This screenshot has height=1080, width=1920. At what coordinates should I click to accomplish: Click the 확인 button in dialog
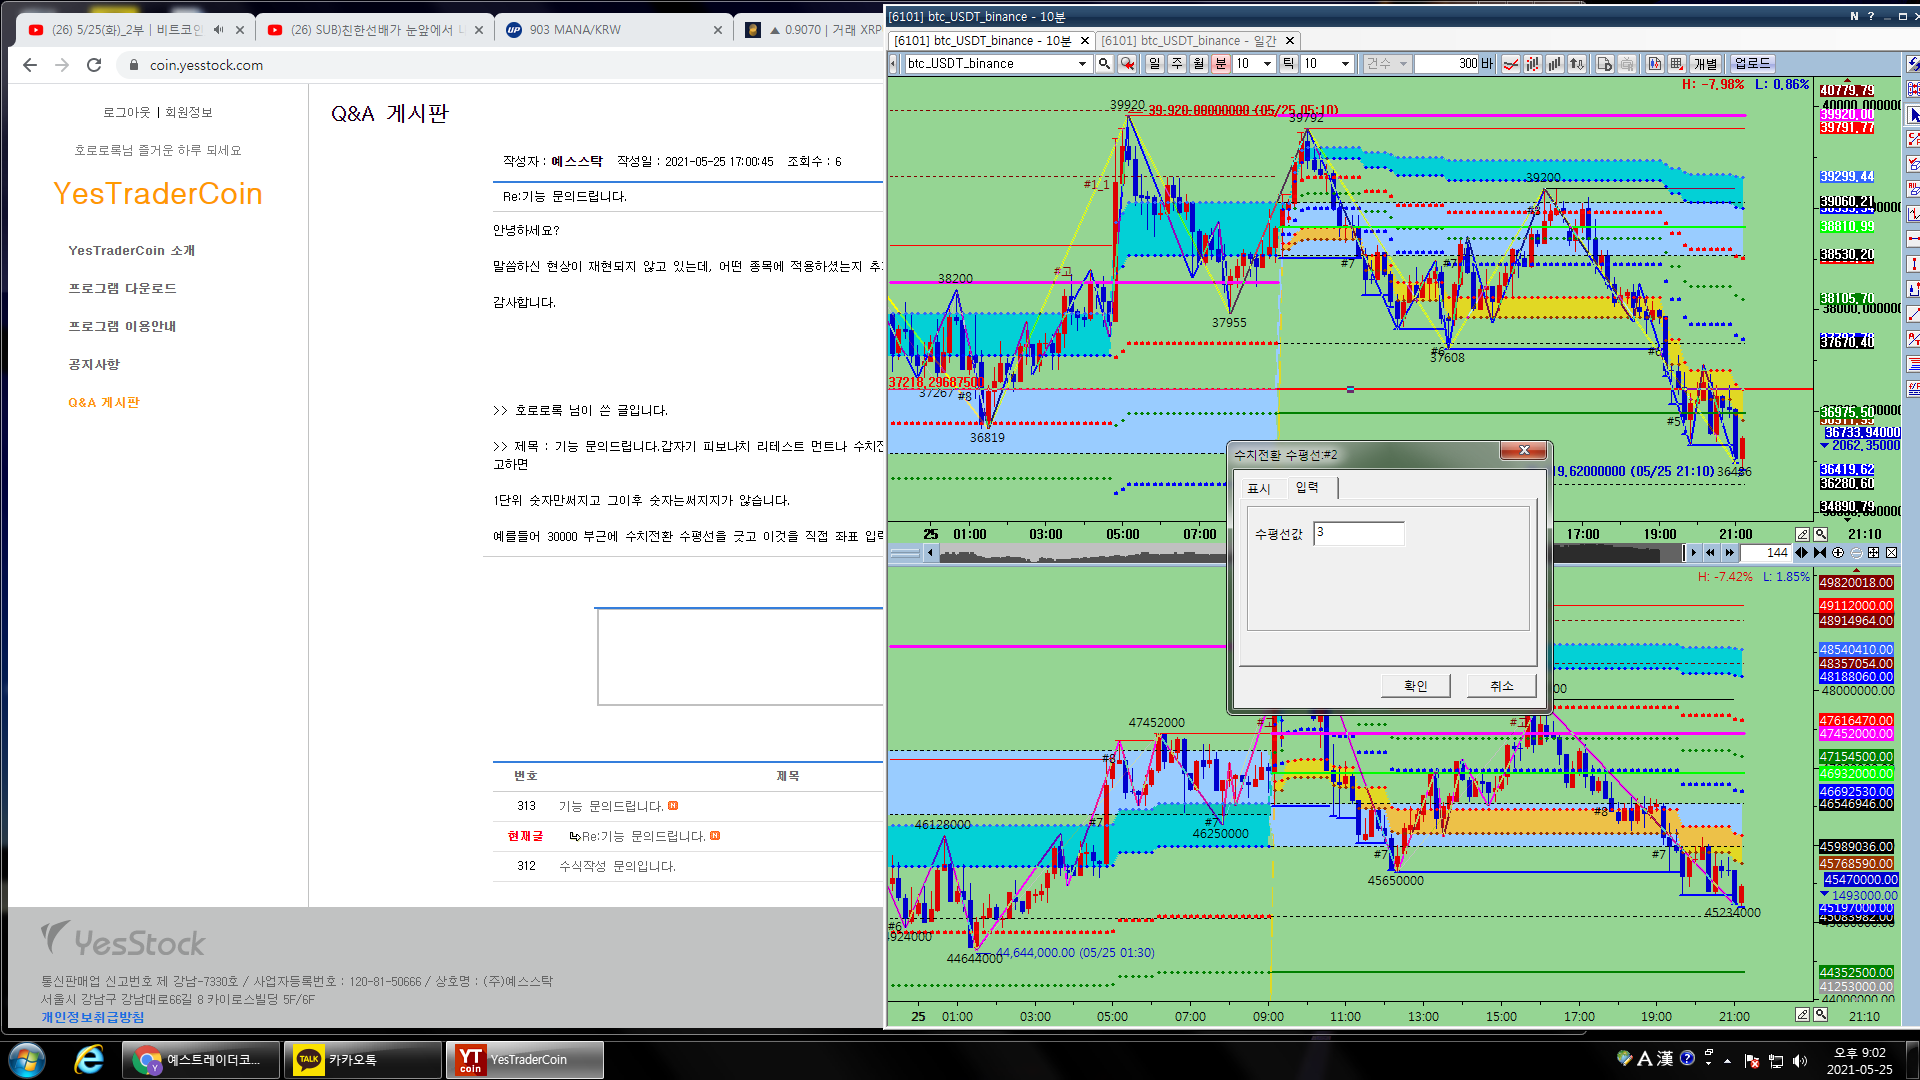[x=1415, y=686]
